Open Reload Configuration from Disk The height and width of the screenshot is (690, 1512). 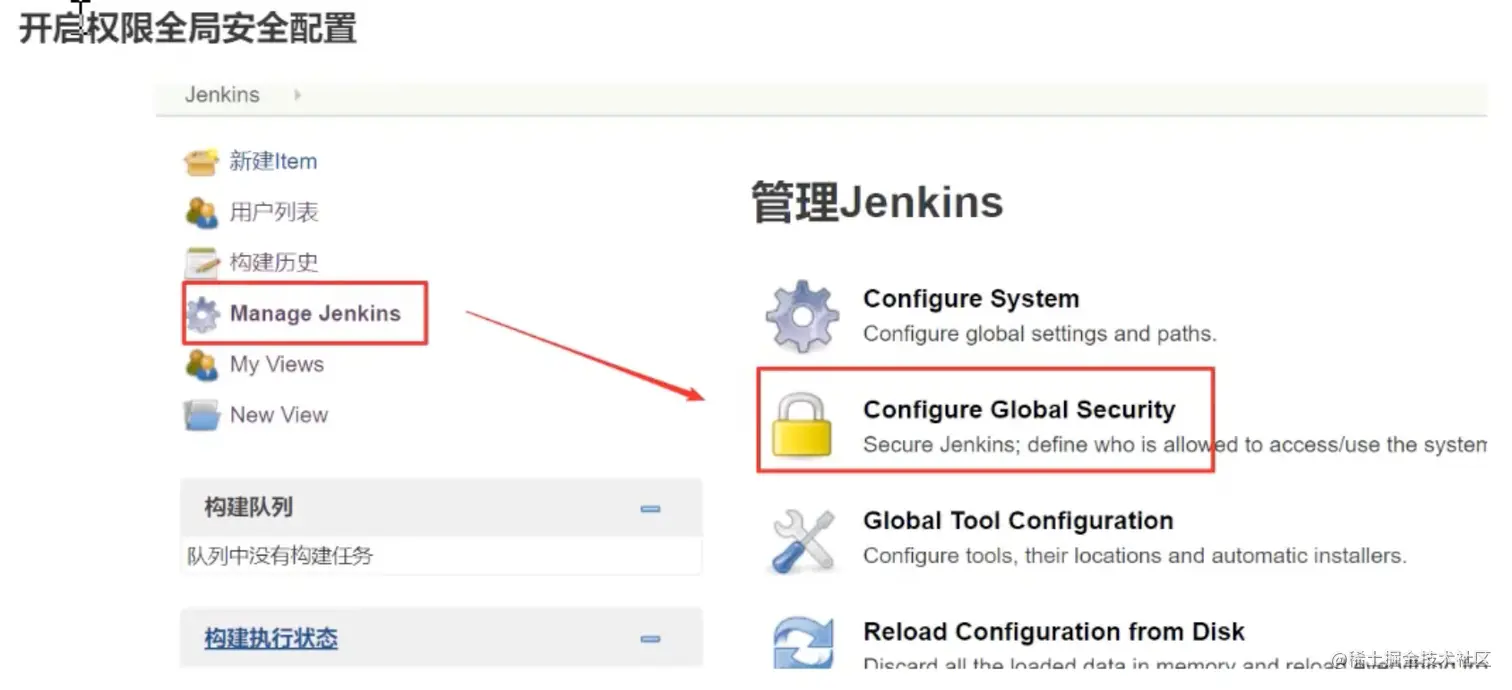[x=1054, y=632]
